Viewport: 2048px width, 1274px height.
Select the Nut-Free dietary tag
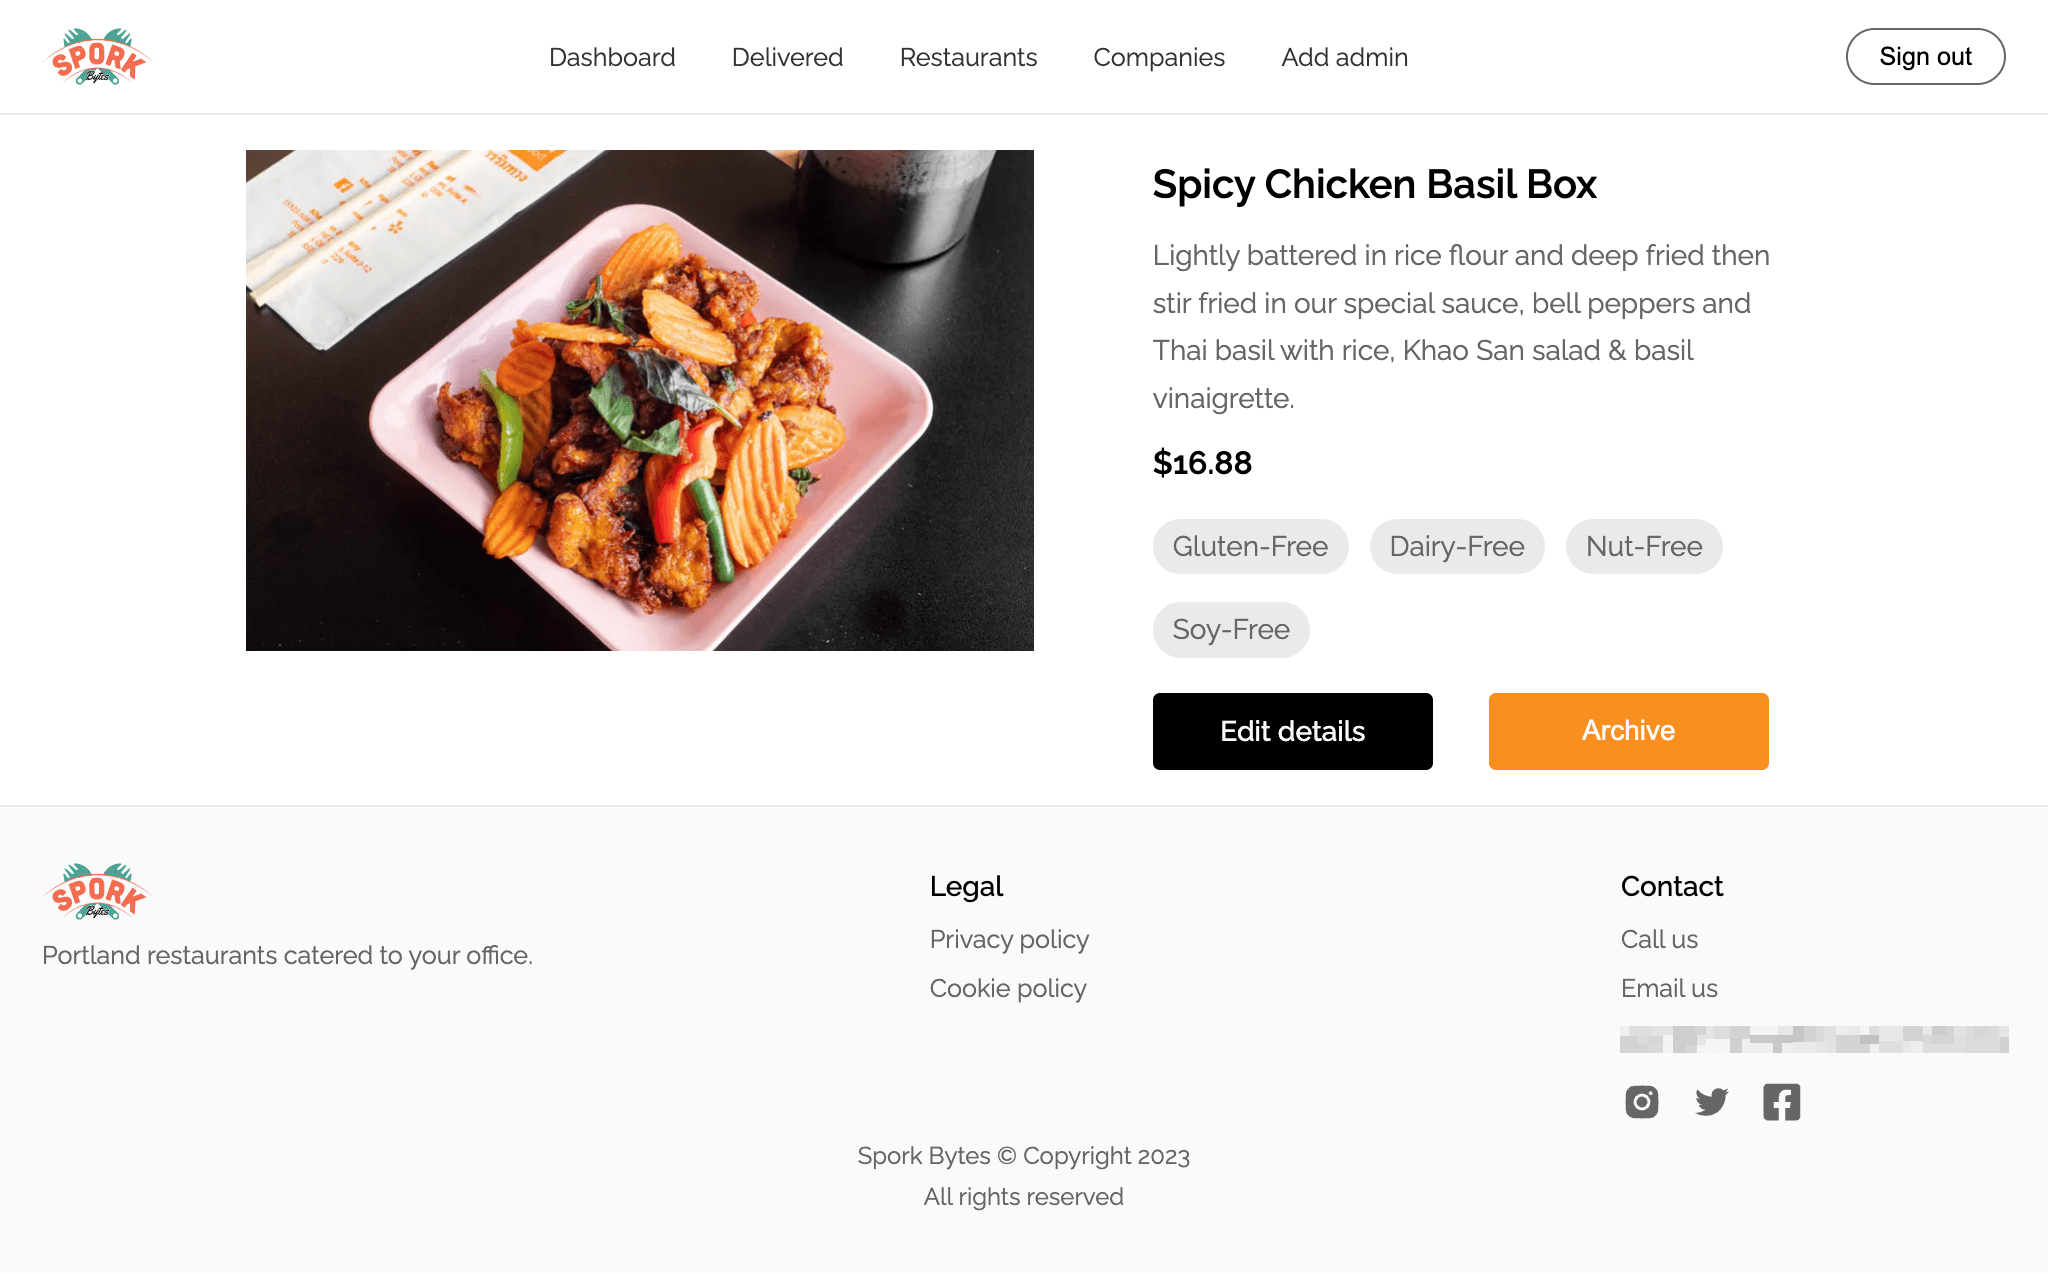(1643, 546)
